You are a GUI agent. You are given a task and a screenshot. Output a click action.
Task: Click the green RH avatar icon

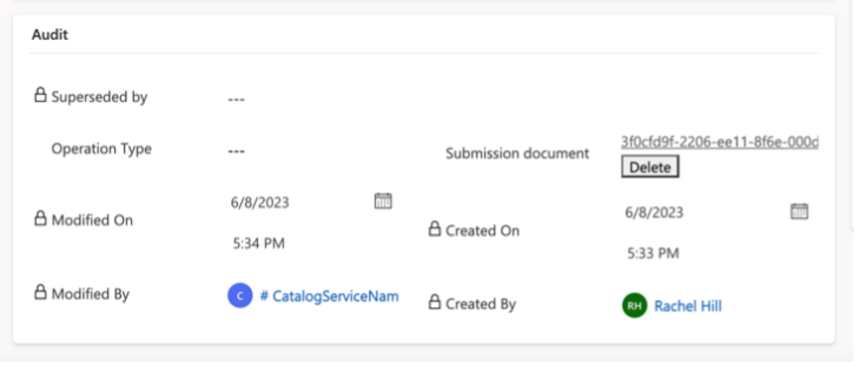pos(635,306)
